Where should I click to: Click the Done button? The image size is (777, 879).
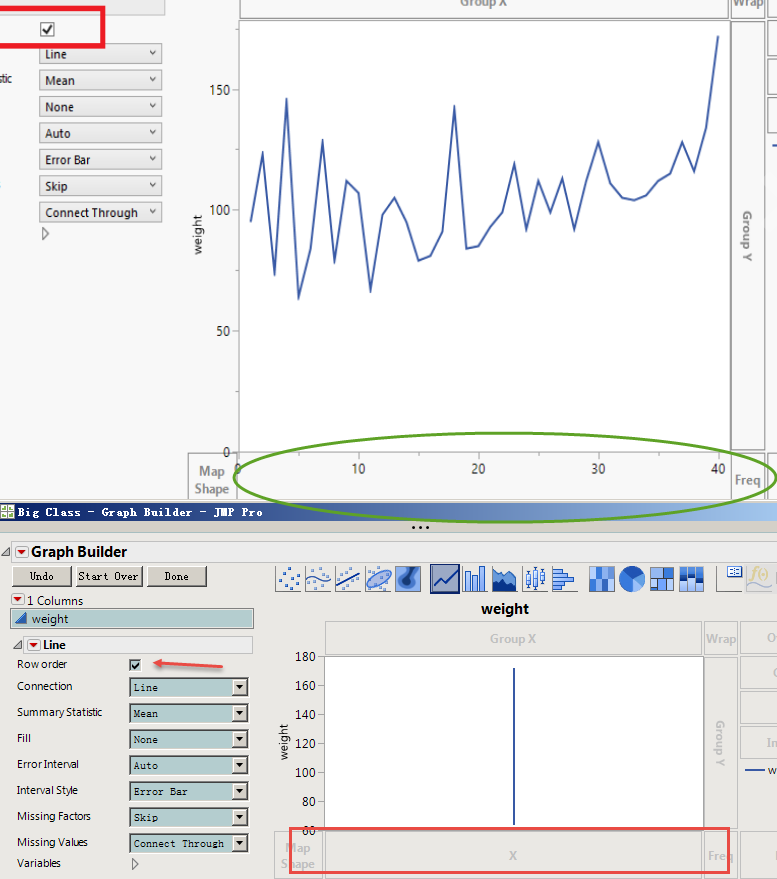coord(177,576)
